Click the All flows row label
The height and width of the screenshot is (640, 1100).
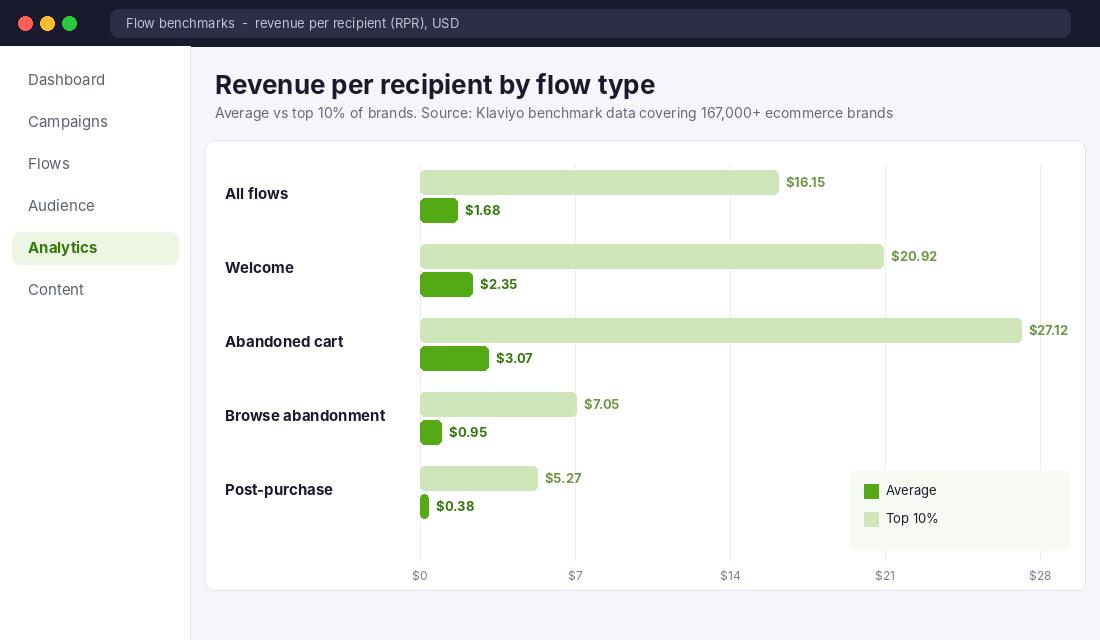tap(257, 194)
